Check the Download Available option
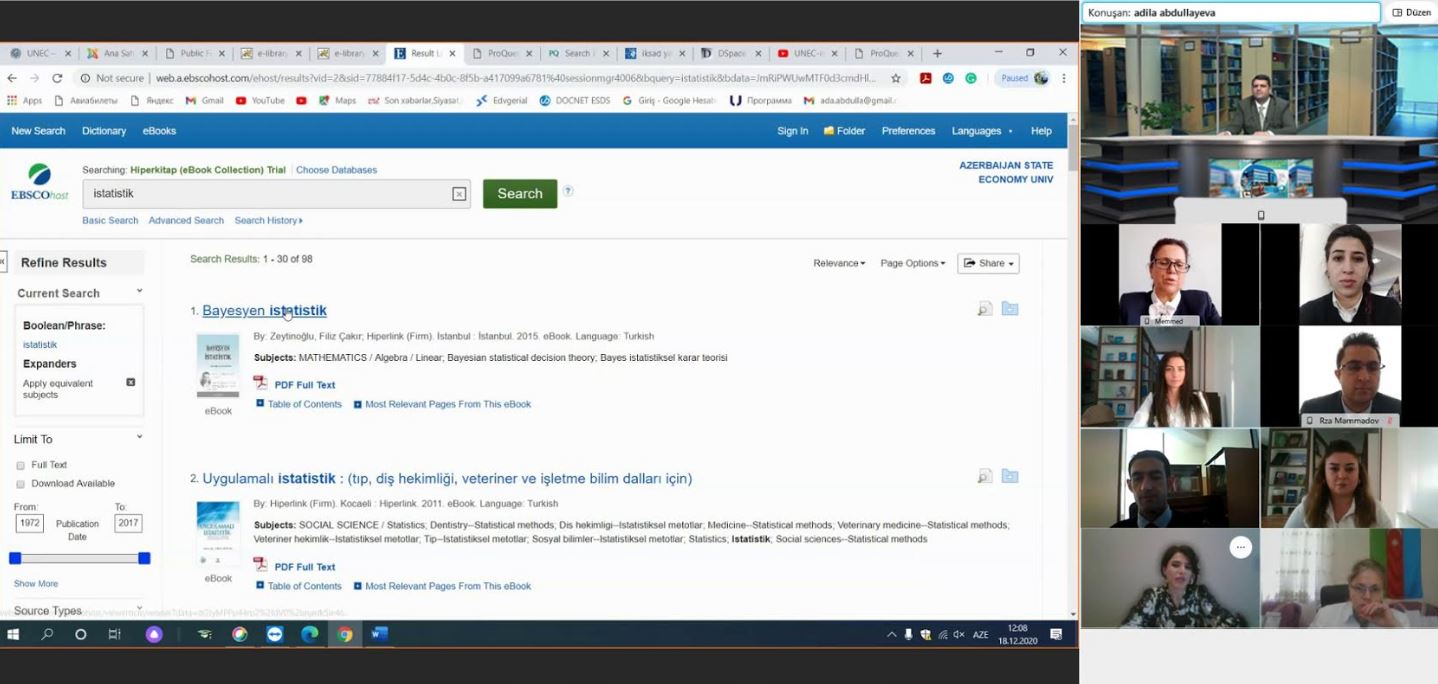Screen dimensions: 1438x684 tap(21, 484)
